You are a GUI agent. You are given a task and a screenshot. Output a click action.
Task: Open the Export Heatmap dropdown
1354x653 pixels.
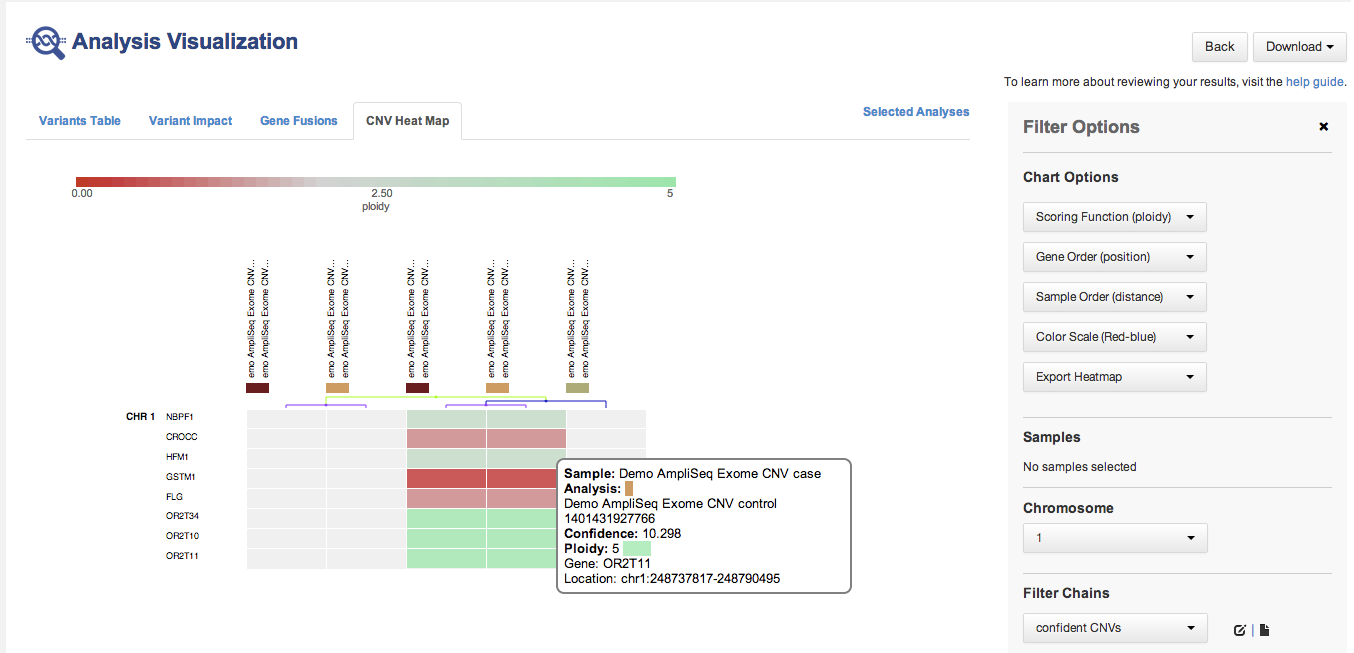(1114, 377)
